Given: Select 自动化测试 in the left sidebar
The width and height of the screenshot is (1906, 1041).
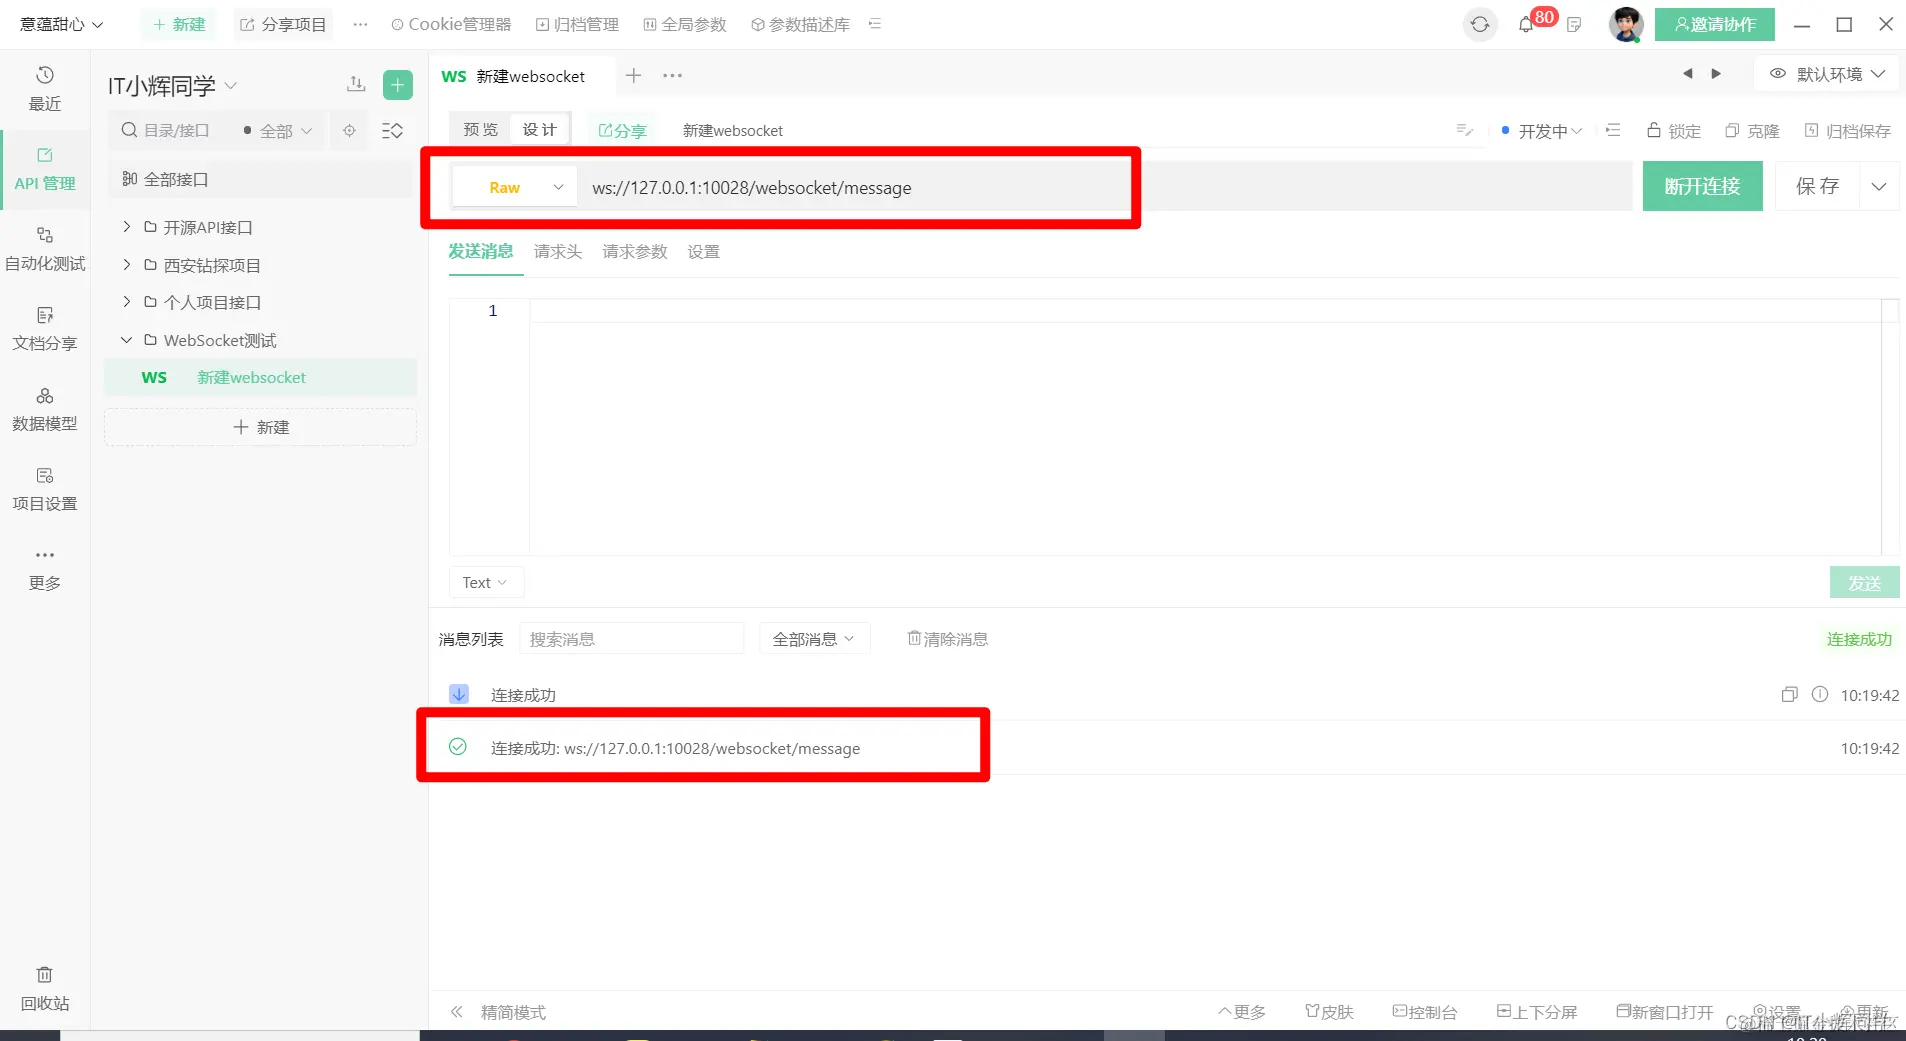Looking at the screenshot, I should pos(44,248).
